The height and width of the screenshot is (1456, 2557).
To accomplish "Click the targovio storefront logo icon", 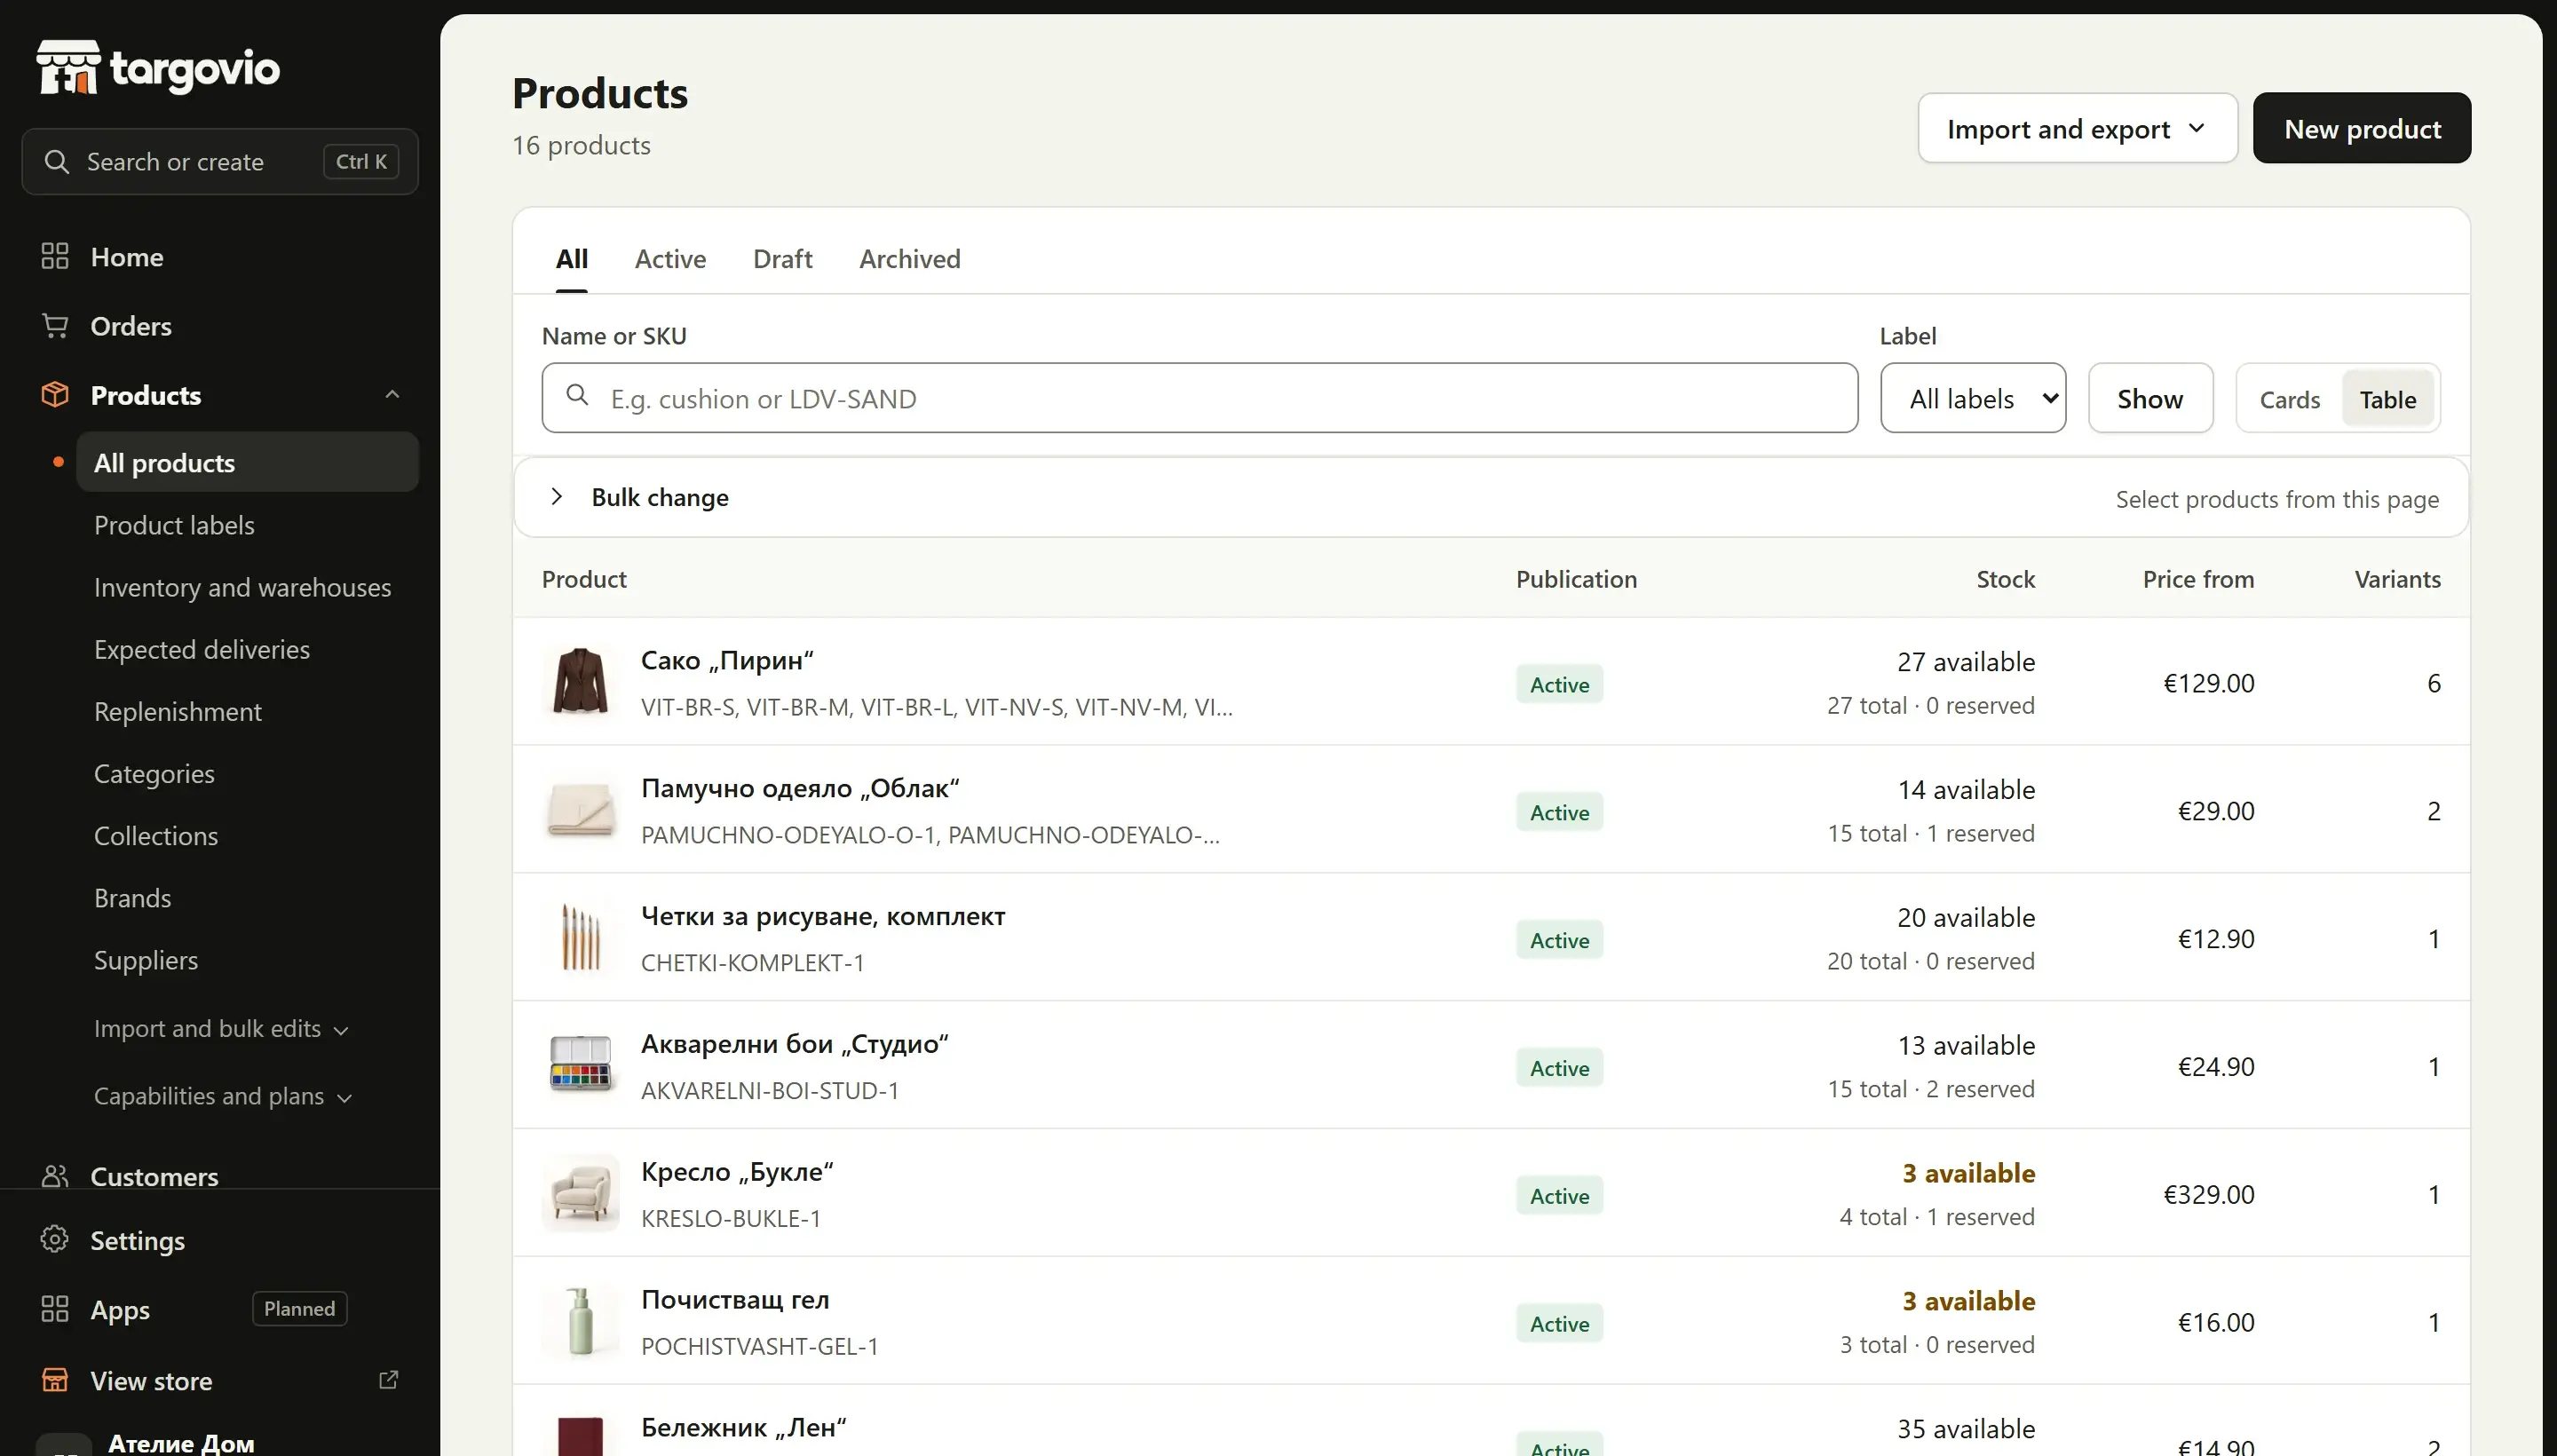I will point(68,67).
